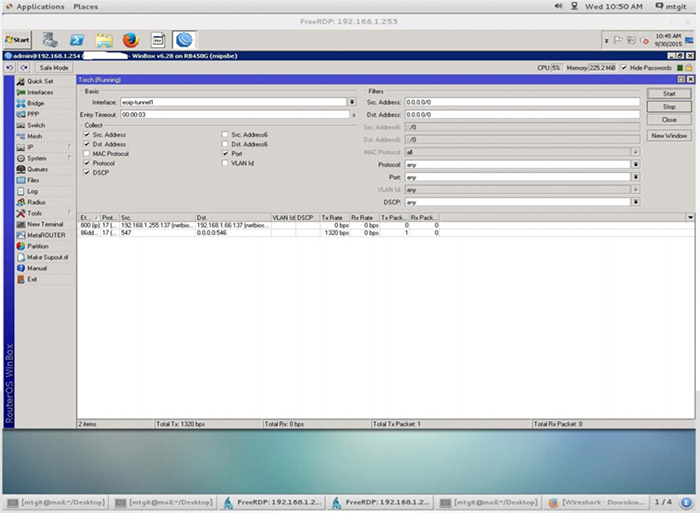700x513 pixels.
Task: Open the Protocol filter dropdown
Action: (636, 165)
